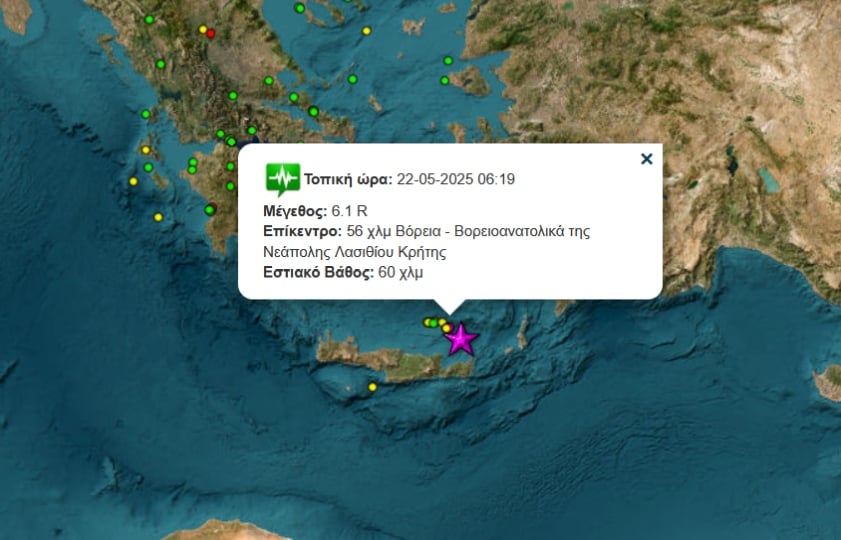Click the "Επίκεντρο" location description
This screenshot has height=540, width=841.
click(426, 241)
